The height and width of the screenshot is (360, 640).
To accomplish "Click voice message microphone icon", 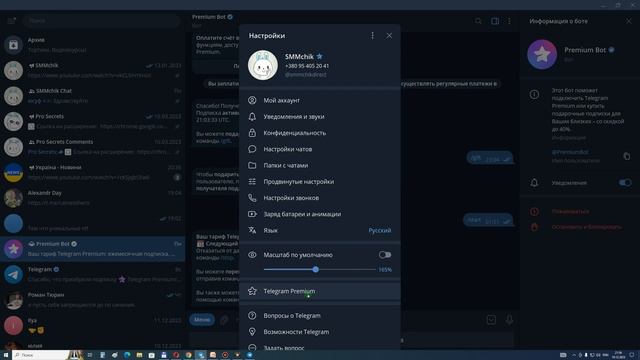I will pyautogui.click(x=509, y=320).
